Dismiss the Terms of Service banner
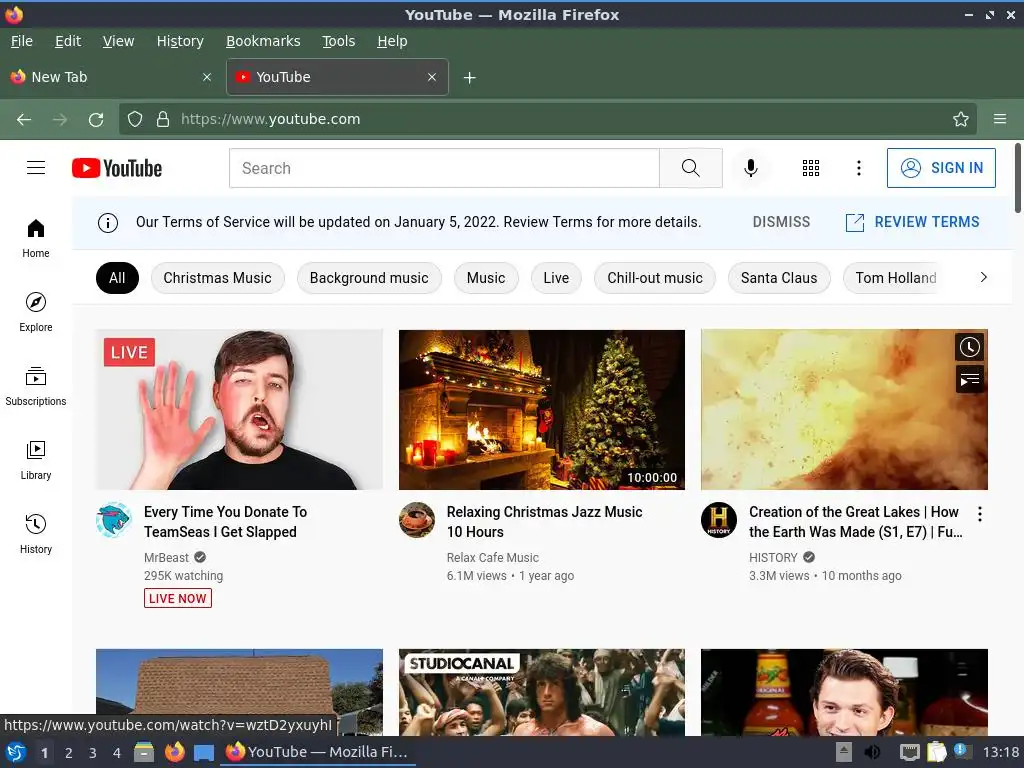1024x768 pixels. 781,222
